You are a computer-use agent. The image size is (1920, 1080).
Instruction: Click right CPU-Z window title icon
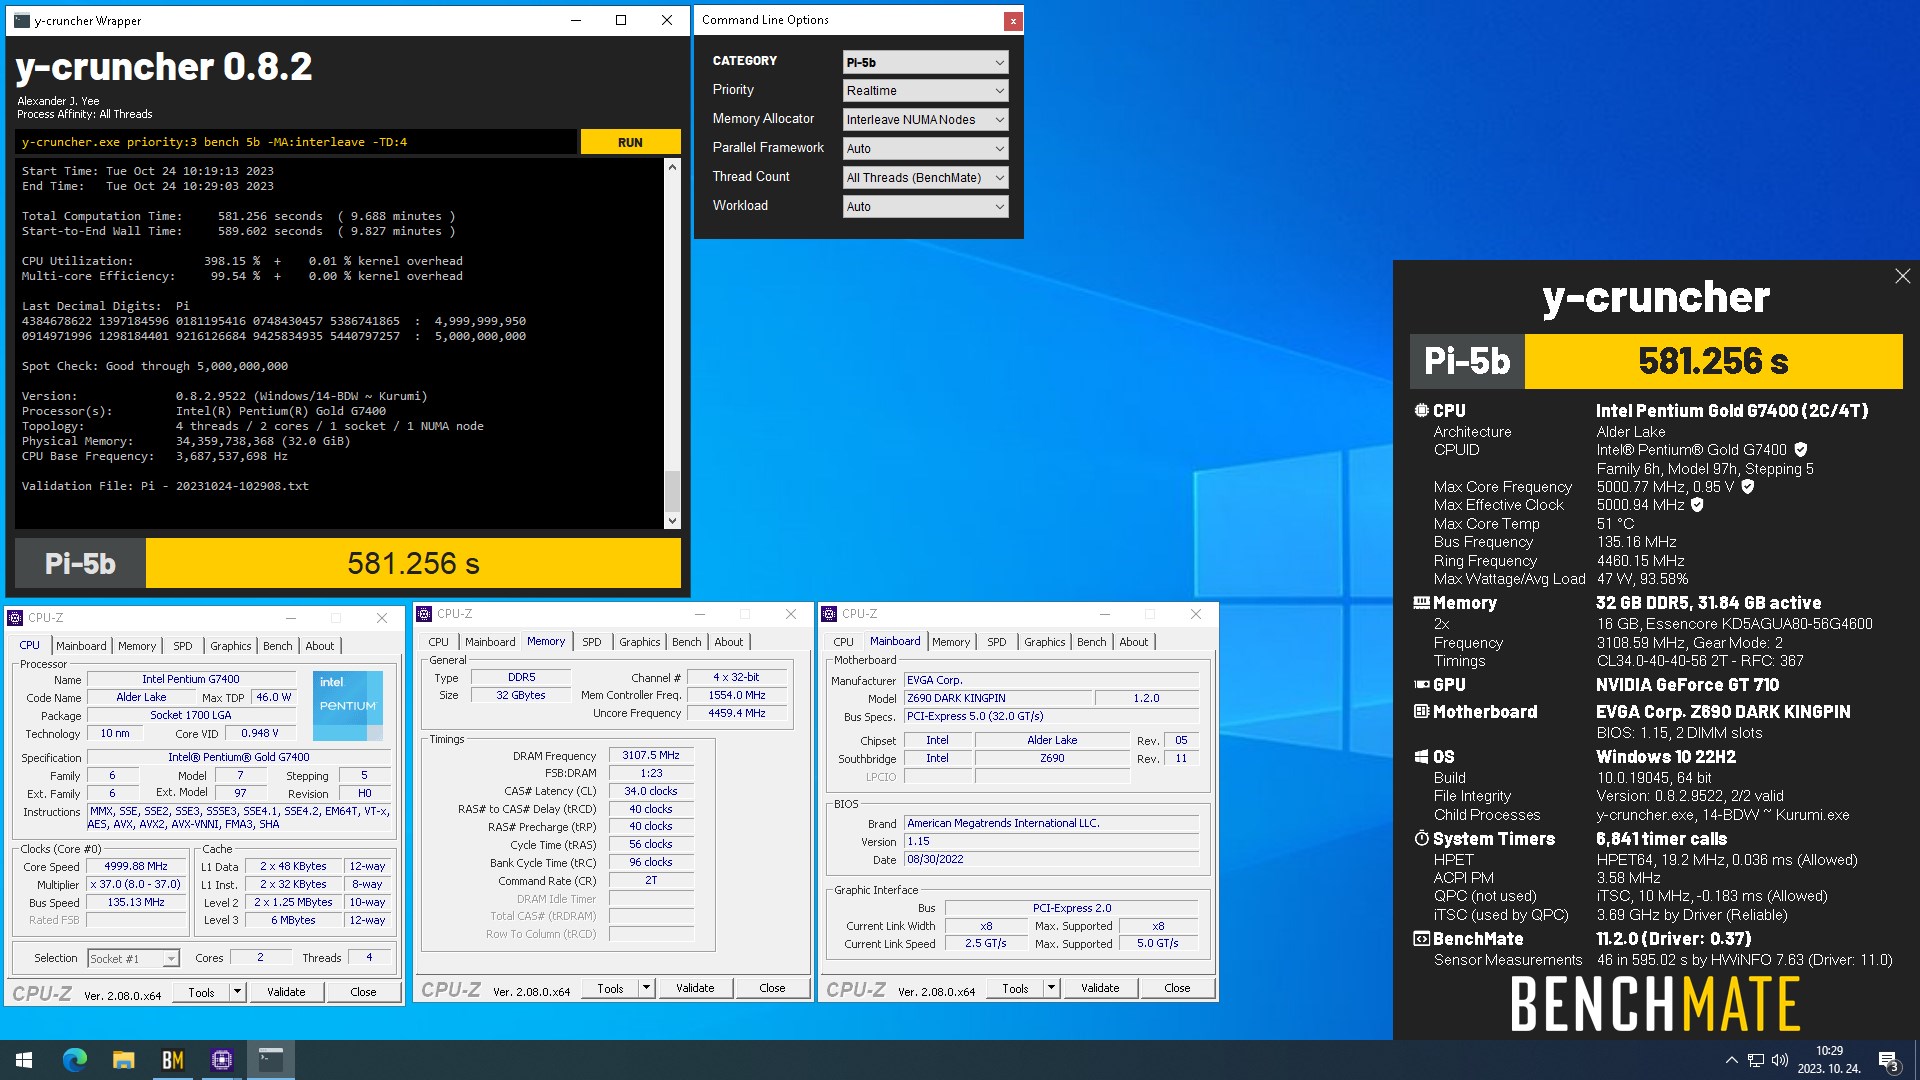coord(829,614)
